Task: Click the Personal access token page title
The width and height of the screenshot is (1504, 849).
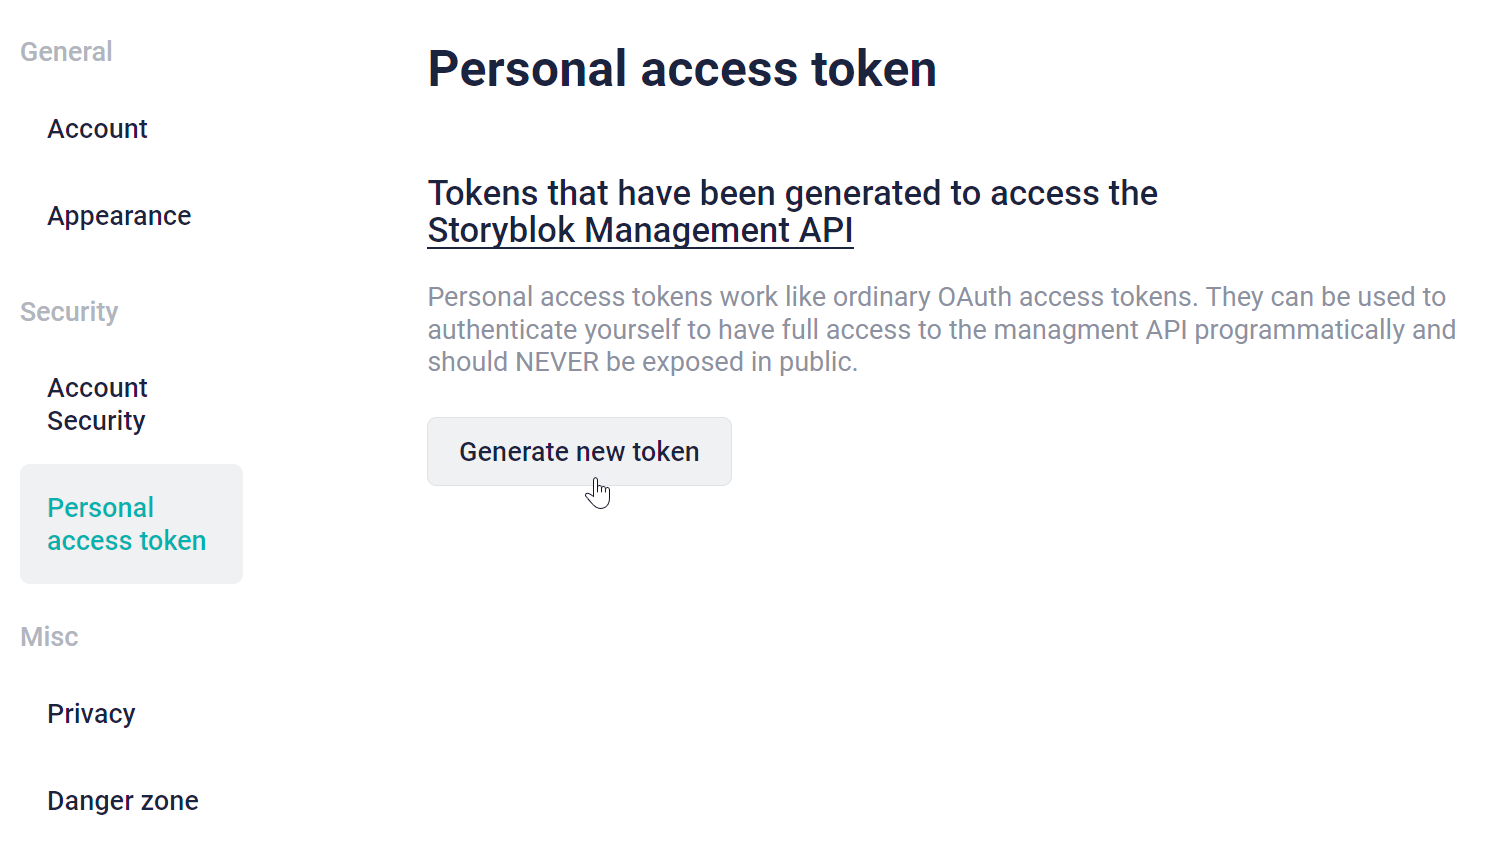Action: pyautogui.click(x=682, y=69)
